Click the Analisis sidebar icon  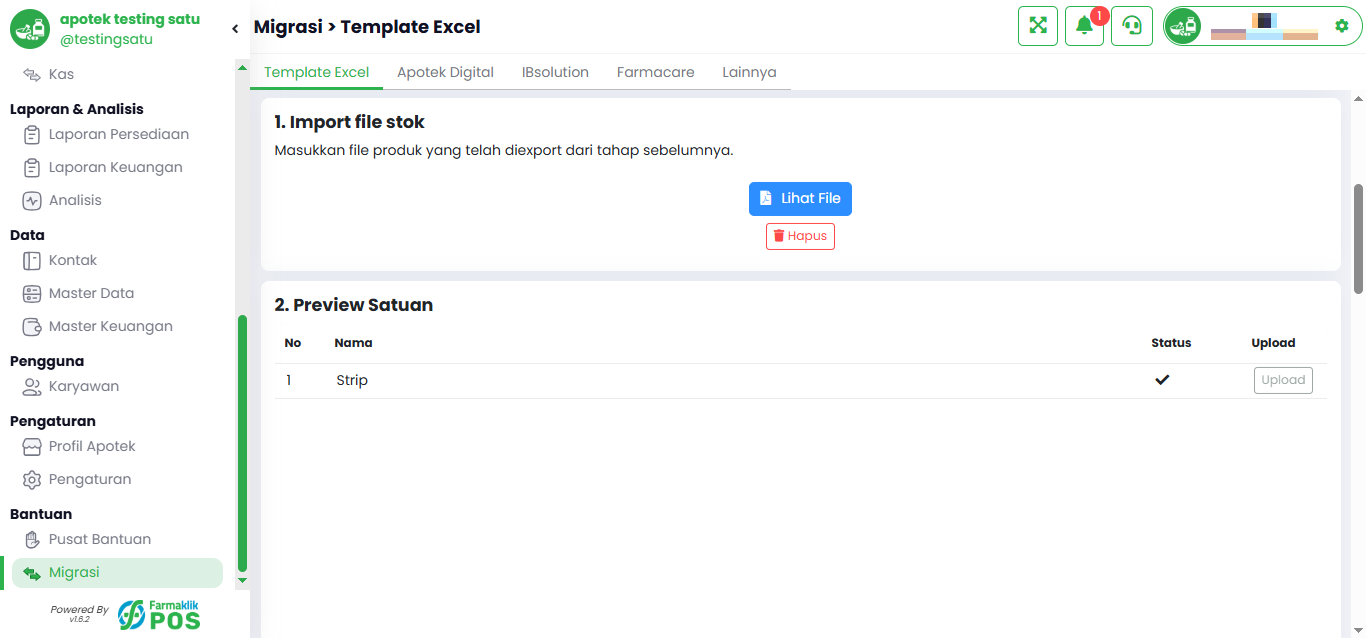[32, 200]
